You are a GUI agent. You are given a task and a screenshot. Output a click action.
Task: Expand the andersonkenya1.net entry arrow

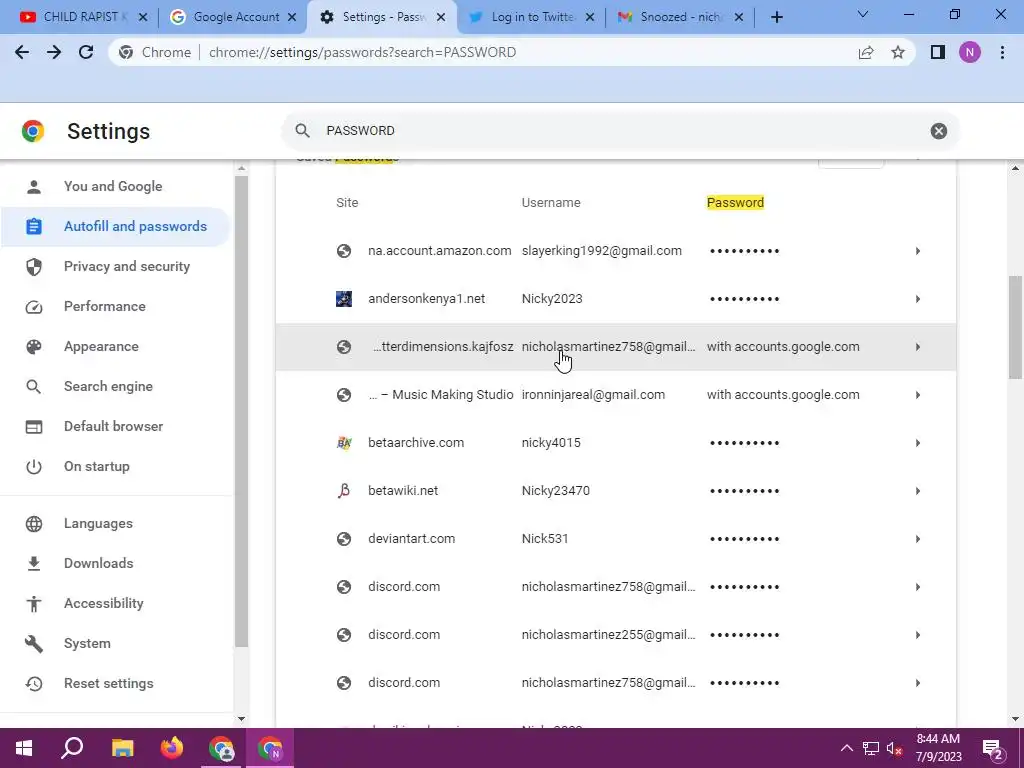tap(918, 299)
